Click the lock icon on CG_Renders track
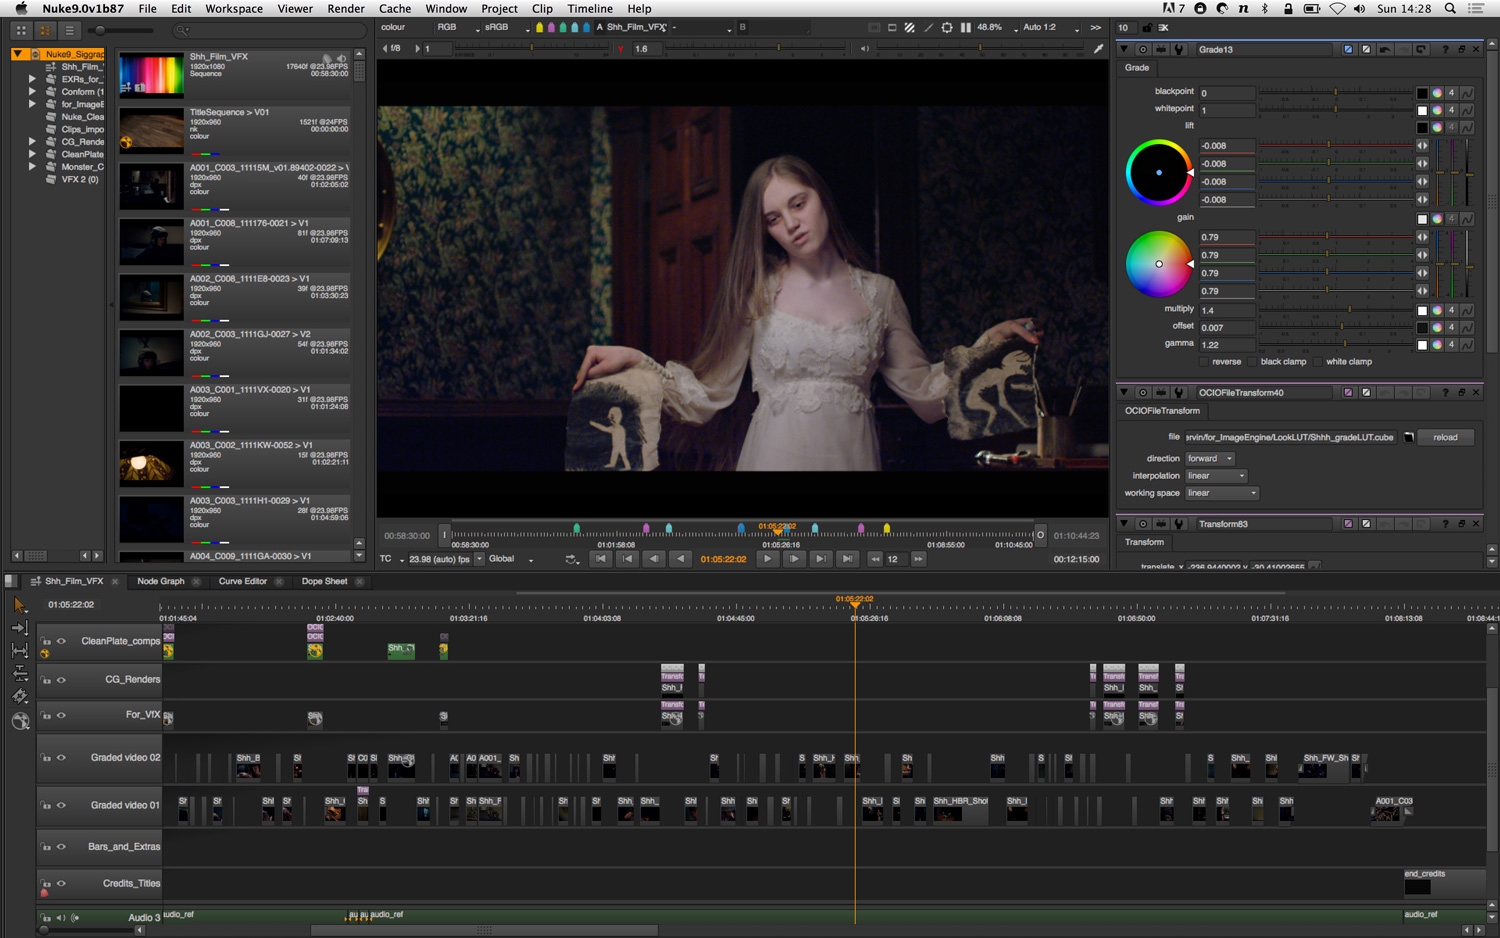Screen dimensions: 1500x938 click(x=46, y=680)
